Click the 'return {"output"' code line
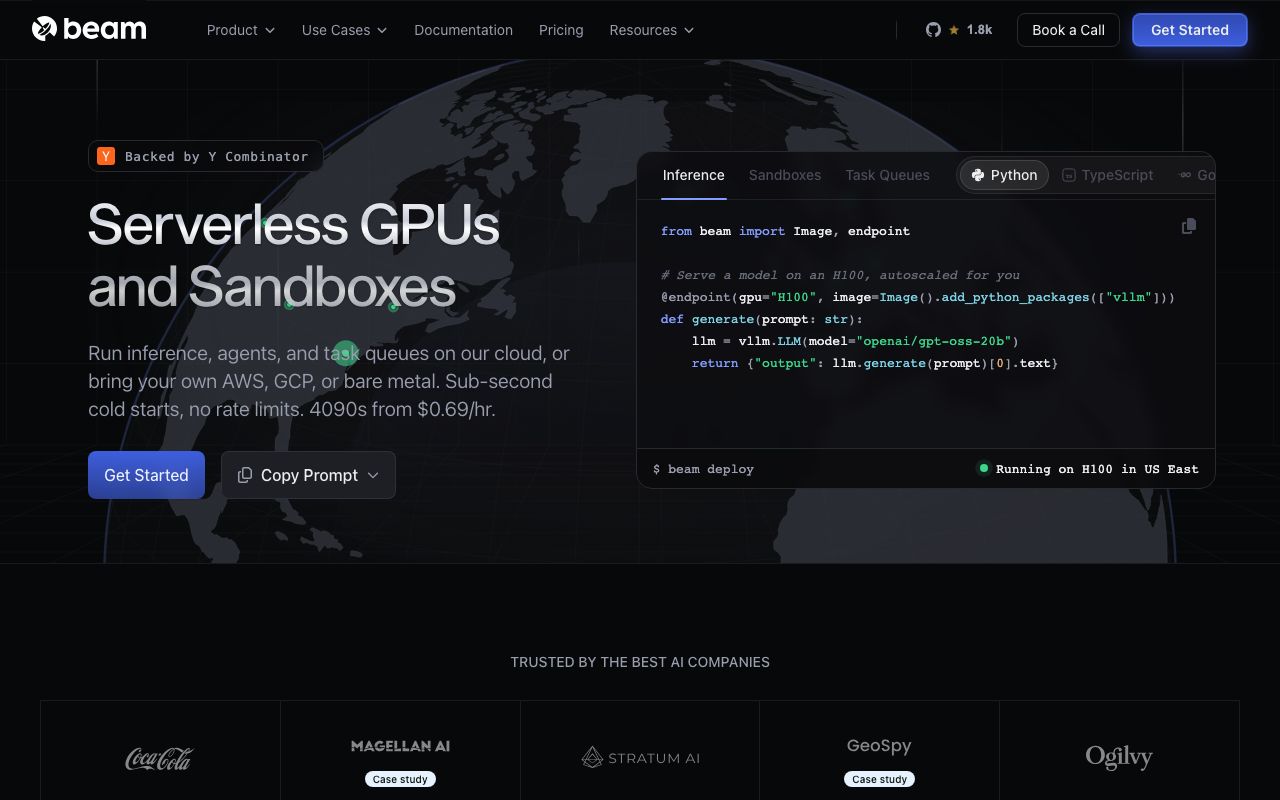The height and width of the screenshot is (800, 1280). tap(875, 363)
